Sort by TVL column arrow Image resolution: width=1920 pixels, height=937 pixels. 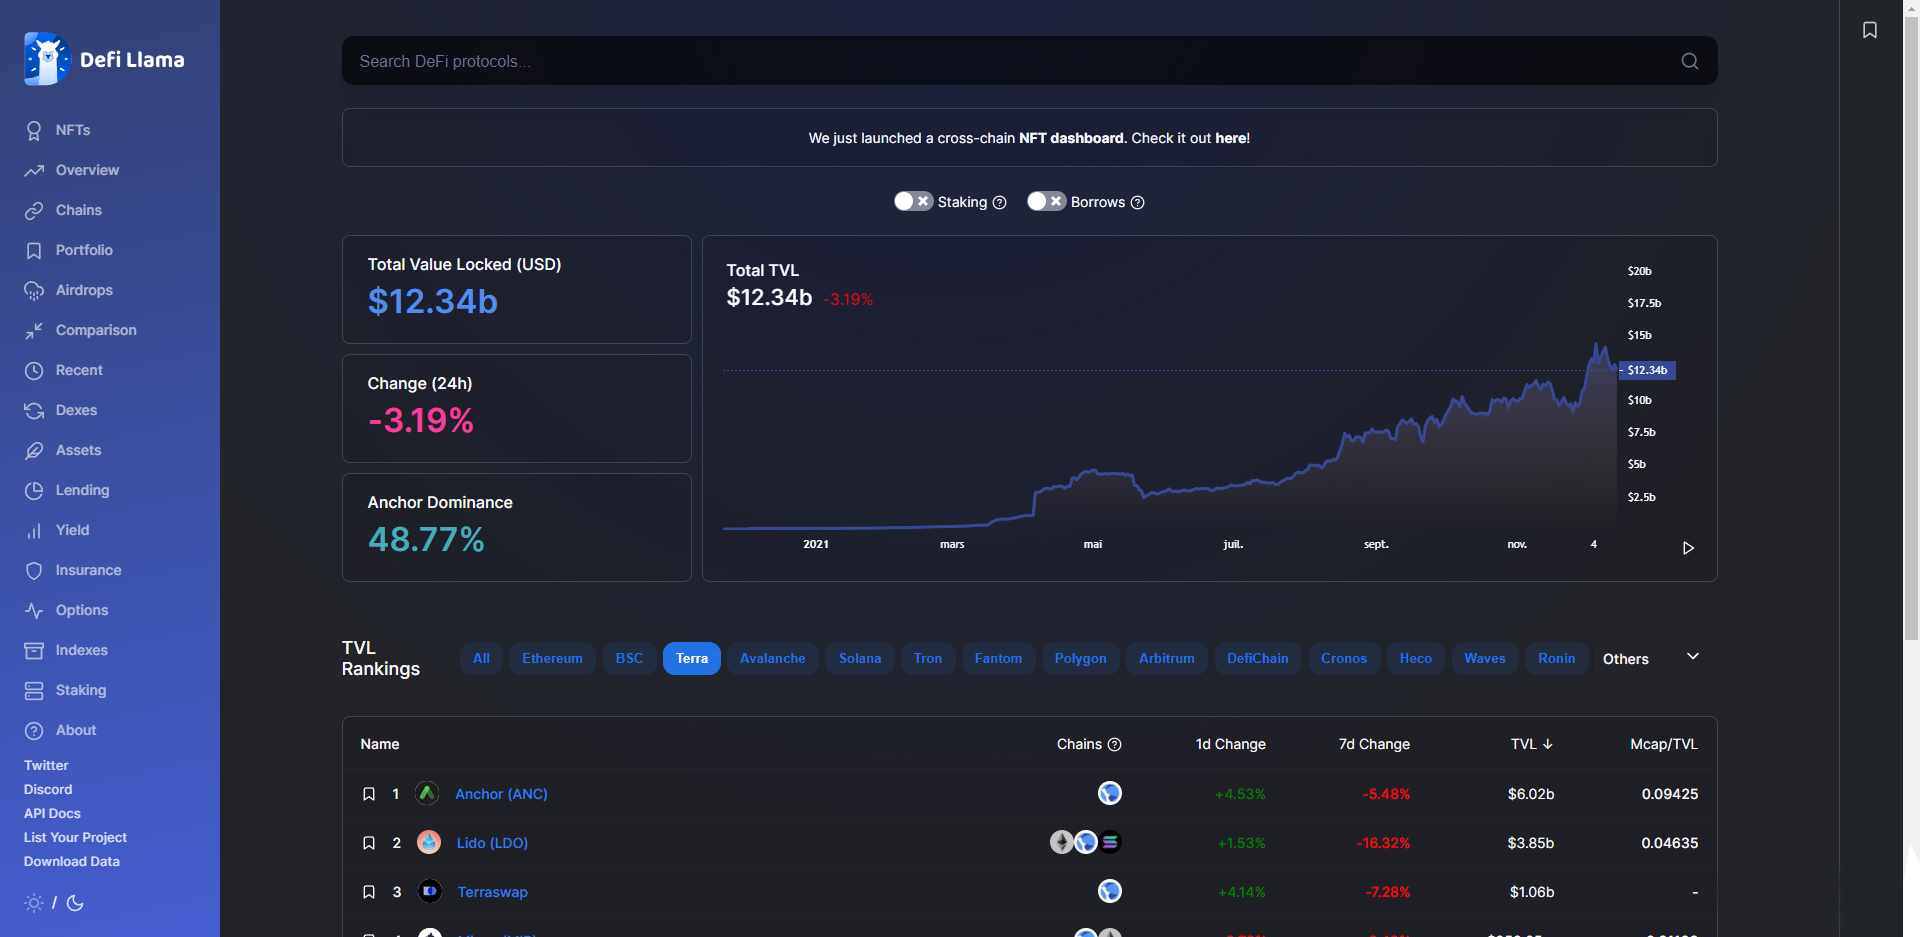pyautogui.click(x=1548, y=744)
